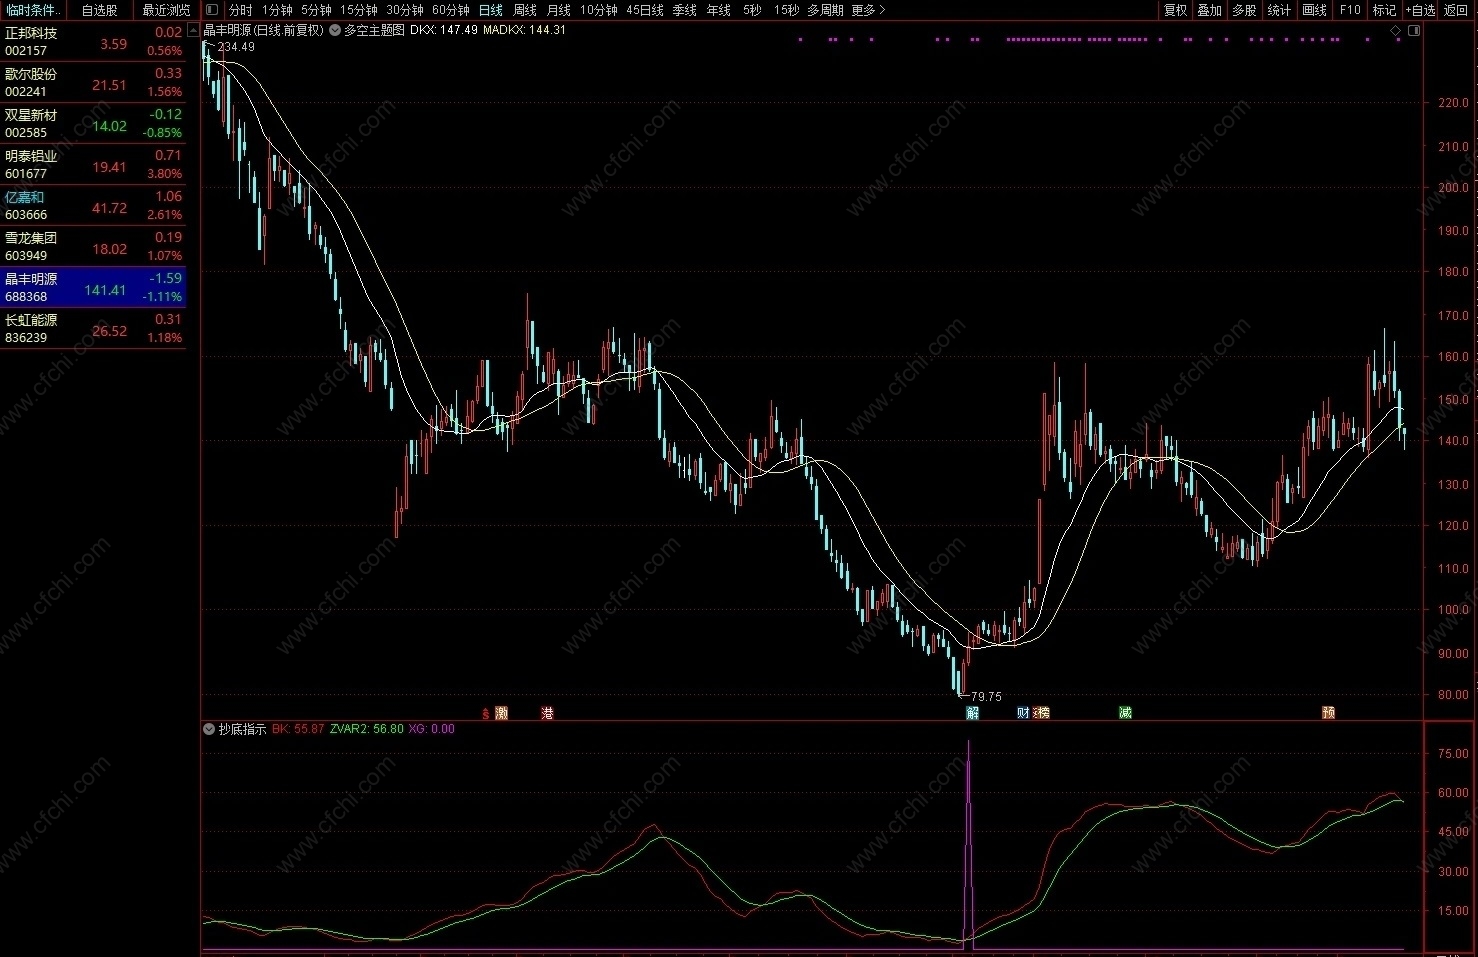Screen dimensions: 1478x957
Task: Click the 复权 button
Action: (1176, 10)
